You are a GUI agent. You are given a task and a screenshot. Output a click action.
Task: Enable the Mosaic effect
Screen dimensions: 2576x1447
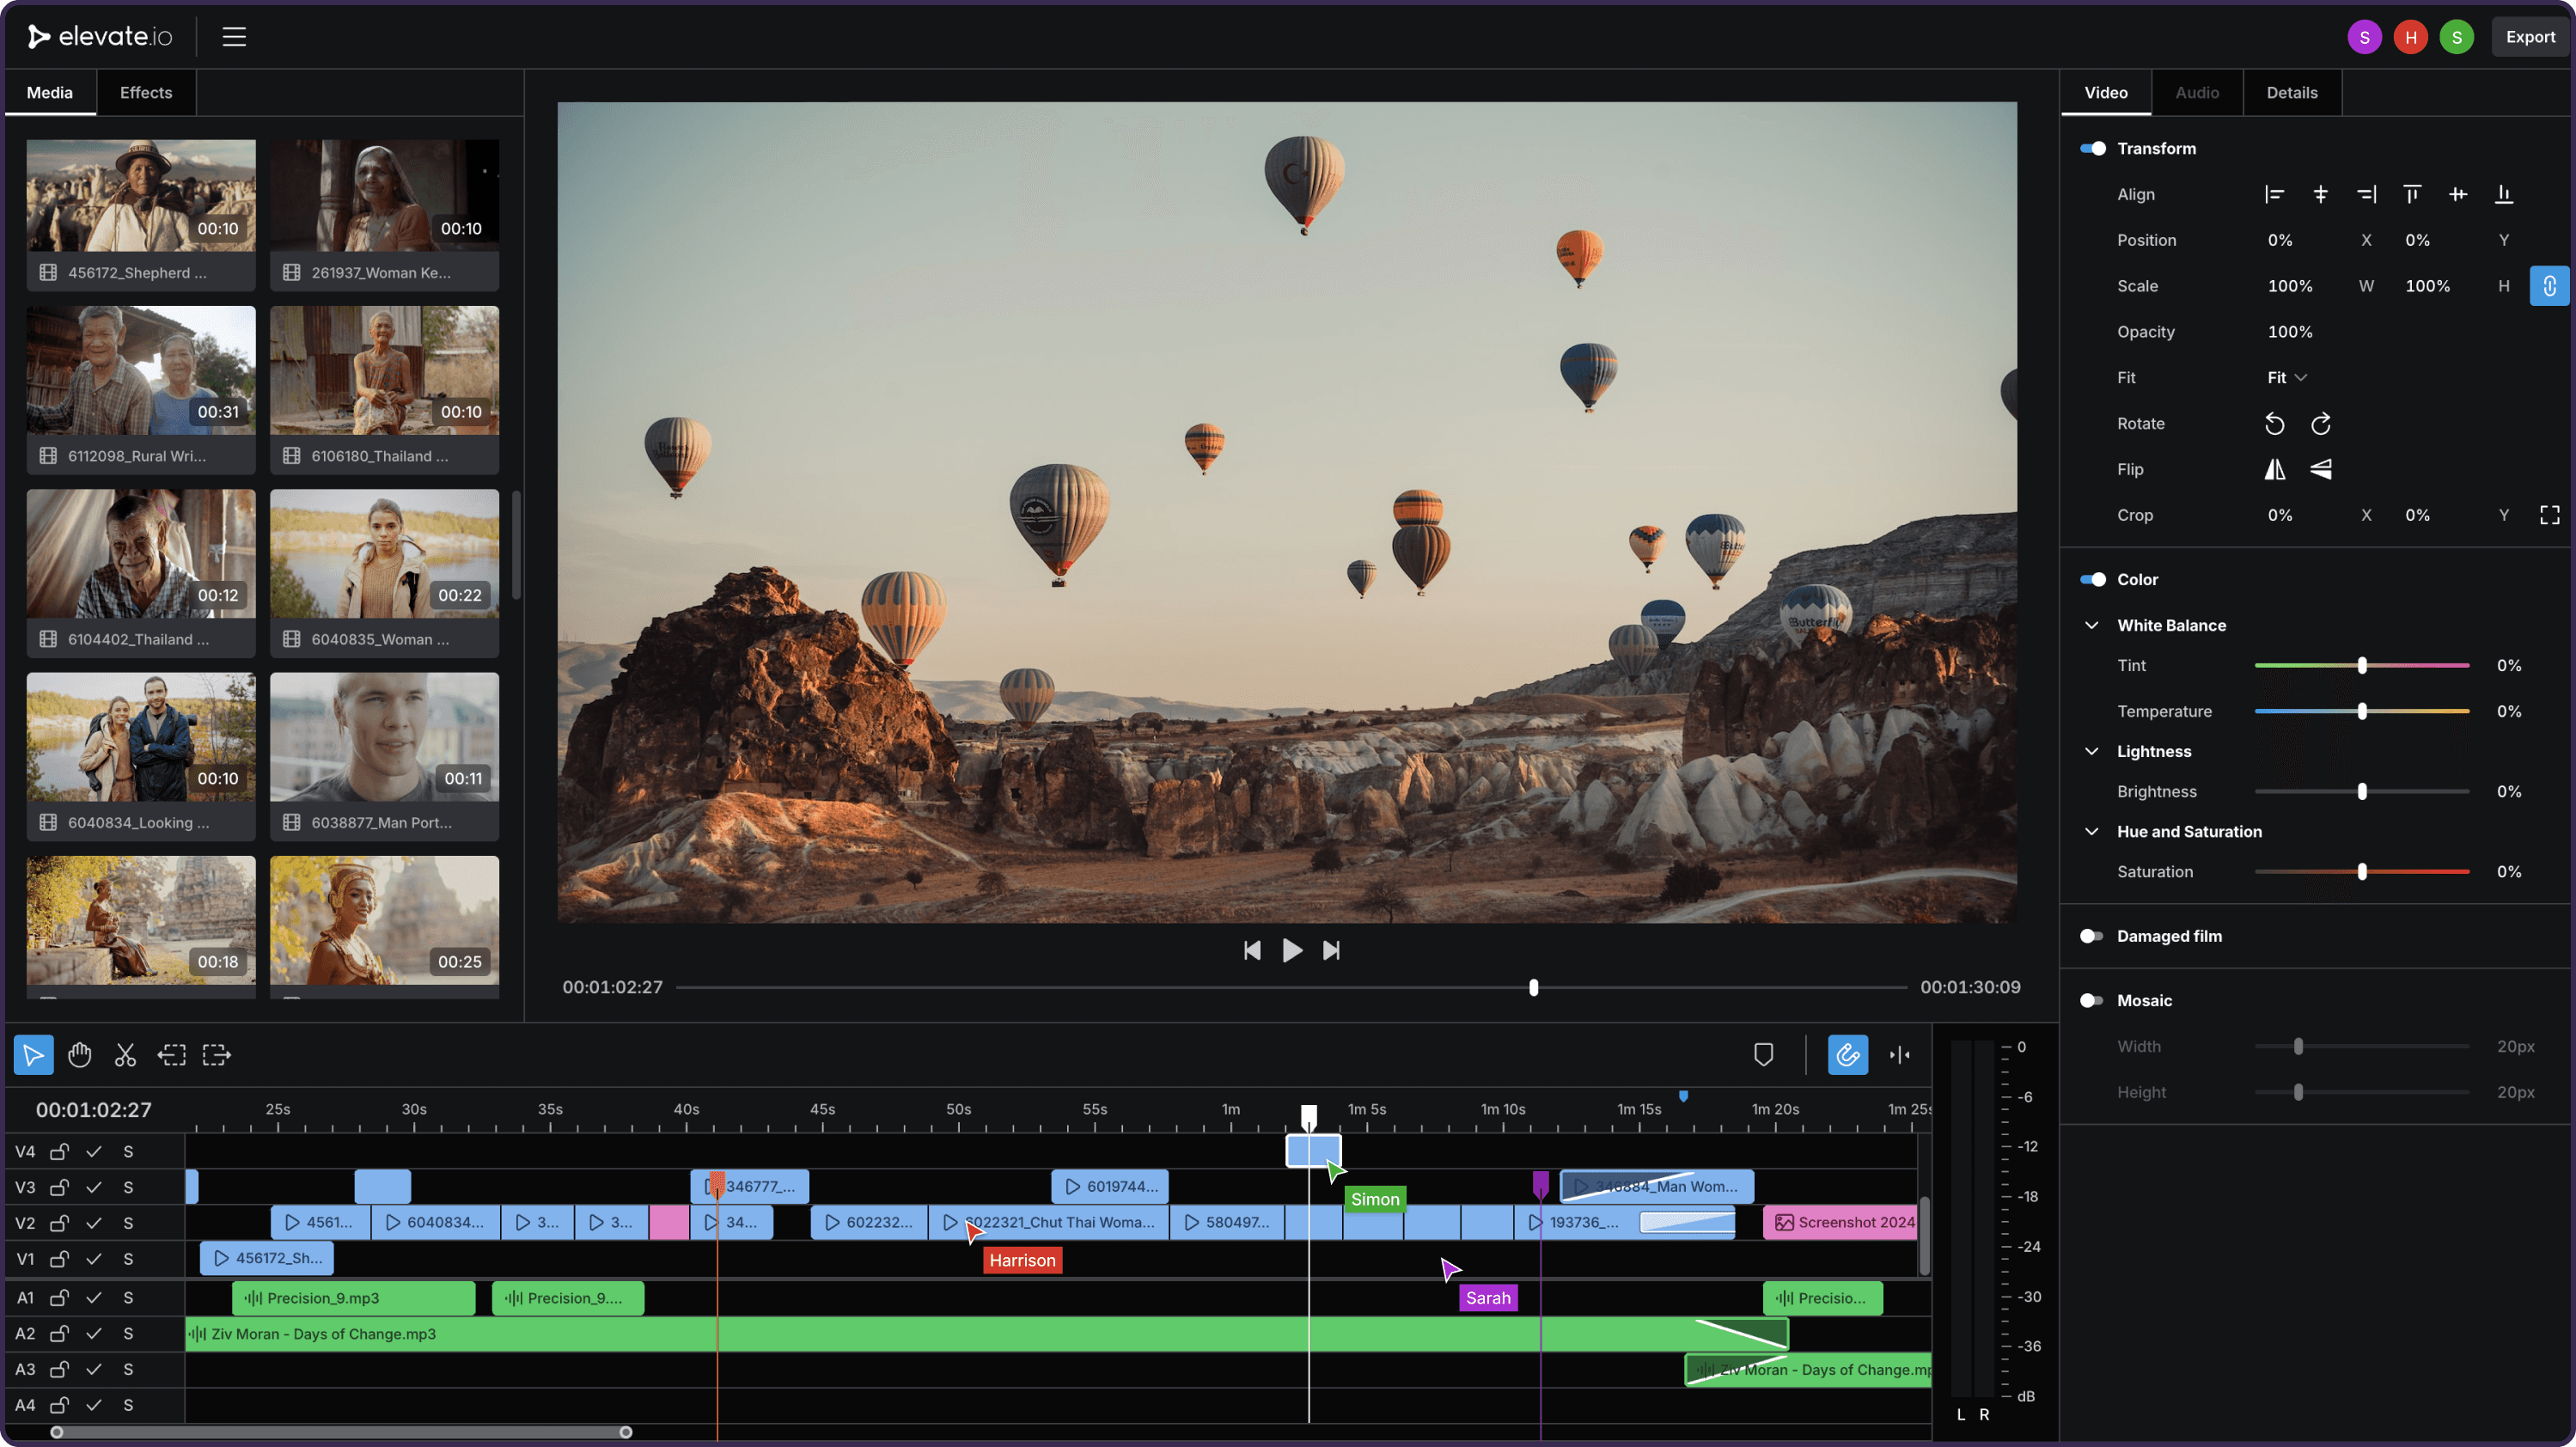tap(2091, 1000)
